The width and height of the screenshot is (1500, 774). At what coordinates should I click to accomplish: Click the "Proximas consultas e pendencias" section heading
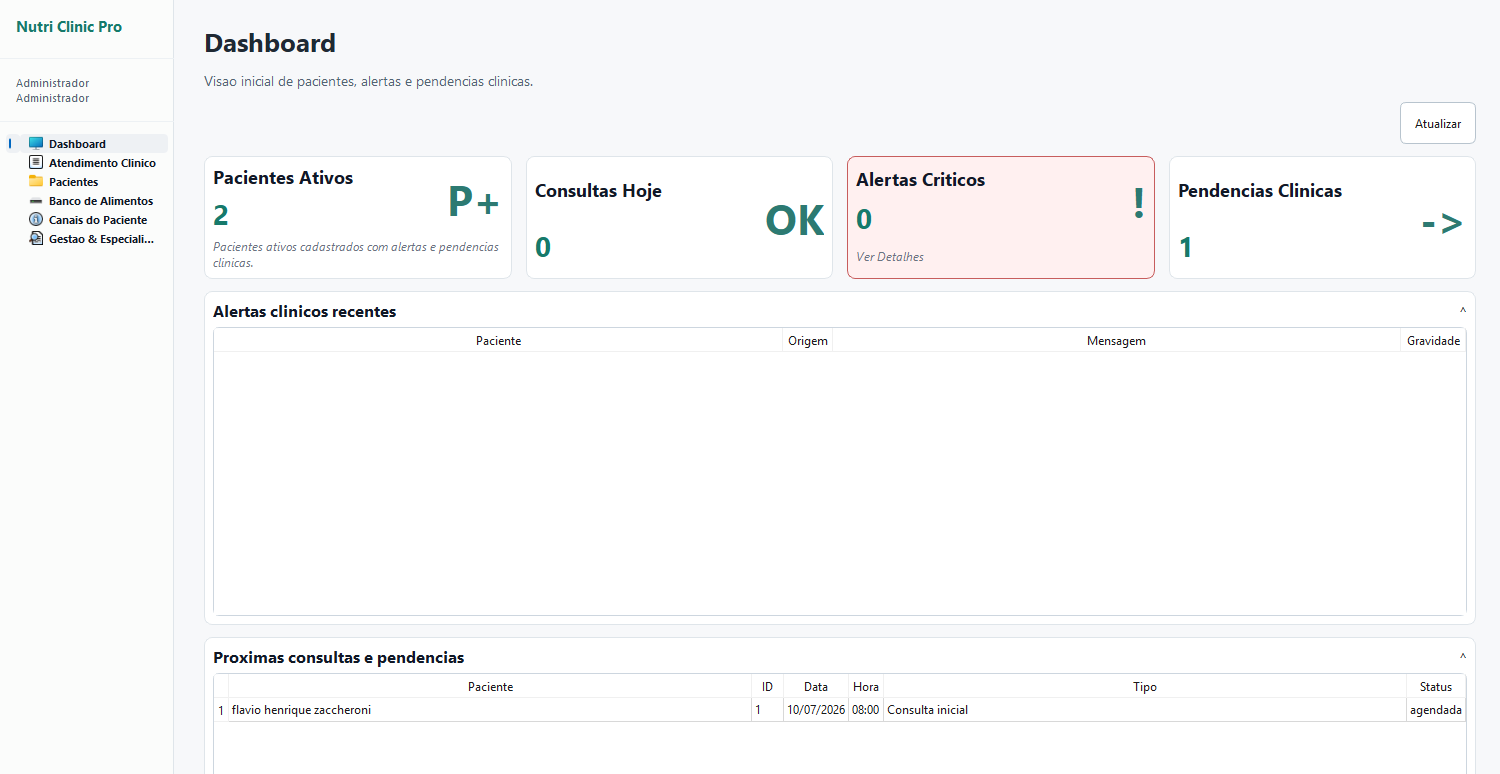click(339, 658)
